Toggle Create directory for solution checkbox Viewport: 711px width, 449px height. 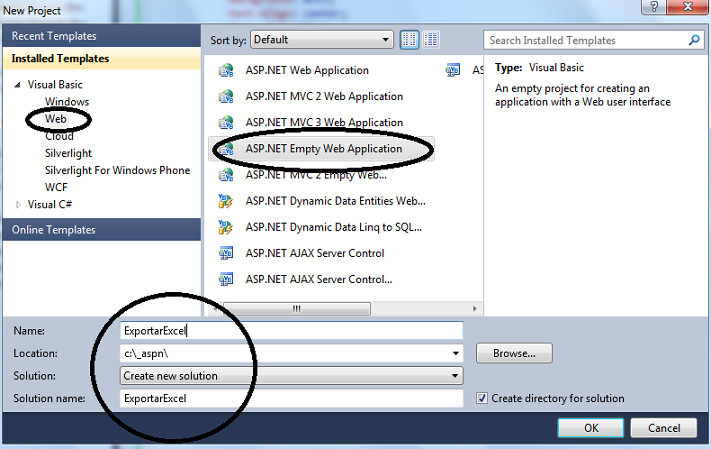pos(482,398)
